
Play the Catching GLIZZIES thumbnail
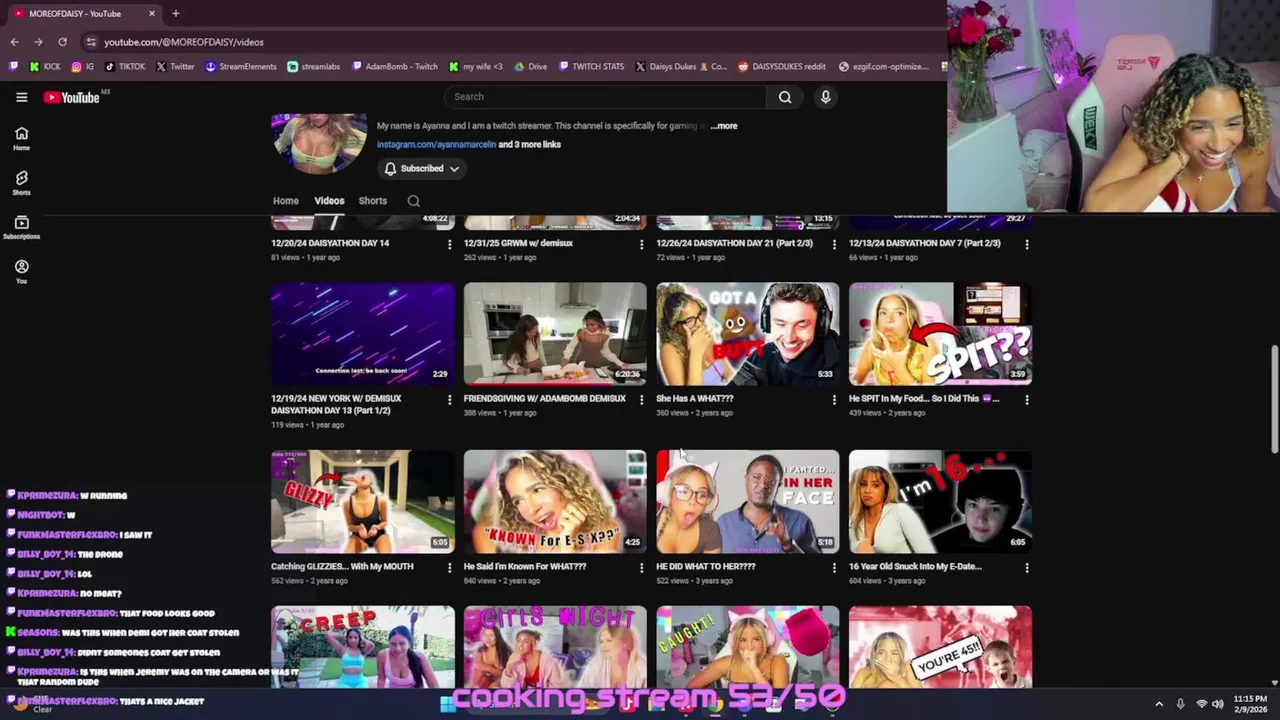point(362,502)
